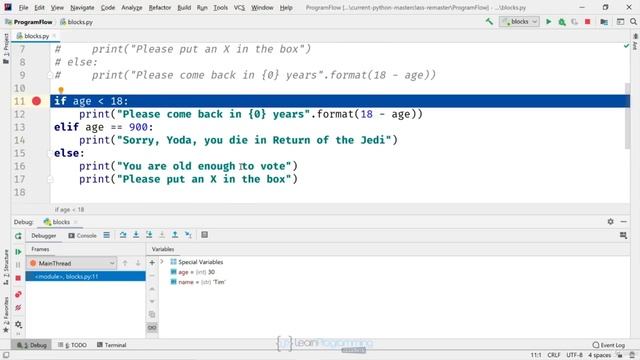Select the module blocks.py:11 frame
This screenshot has height=360, width=640.
[x=85, y=276]
